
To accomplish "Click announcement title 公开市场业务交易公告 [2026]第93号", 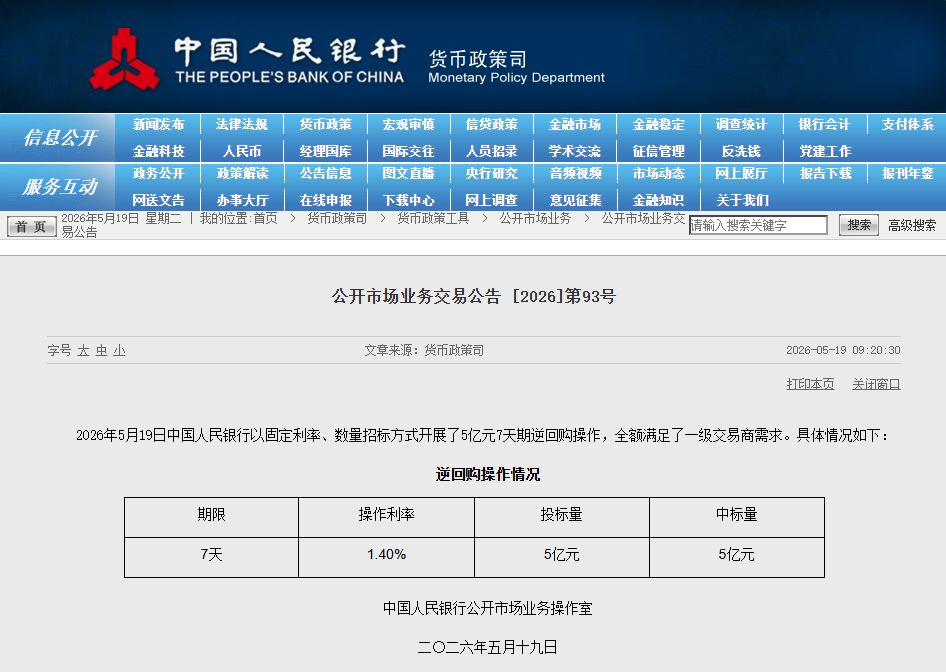I will pos(474,296).
